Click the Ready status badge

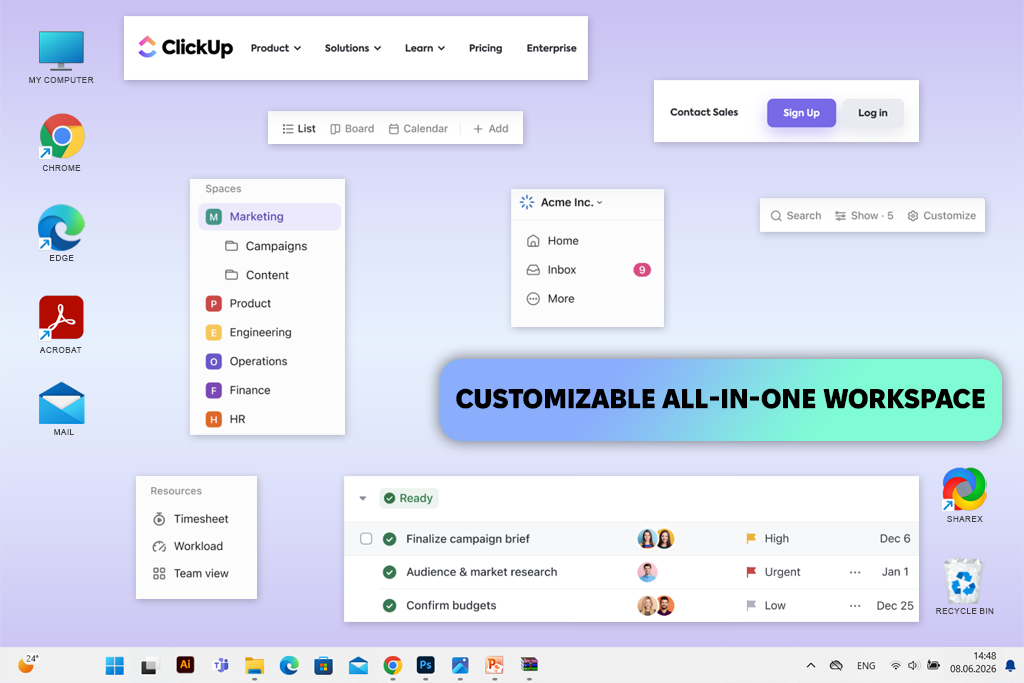pos(409,499)
